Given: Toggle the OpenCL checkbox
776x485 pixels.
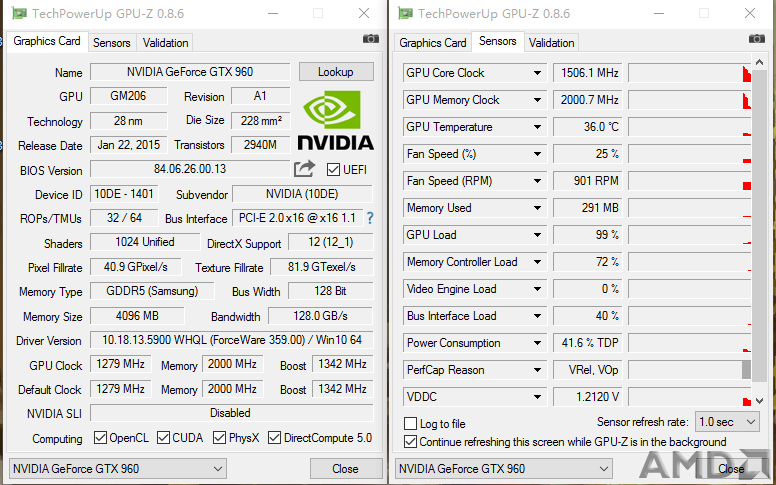Looking at the screenshot, I should coord(100,437).
